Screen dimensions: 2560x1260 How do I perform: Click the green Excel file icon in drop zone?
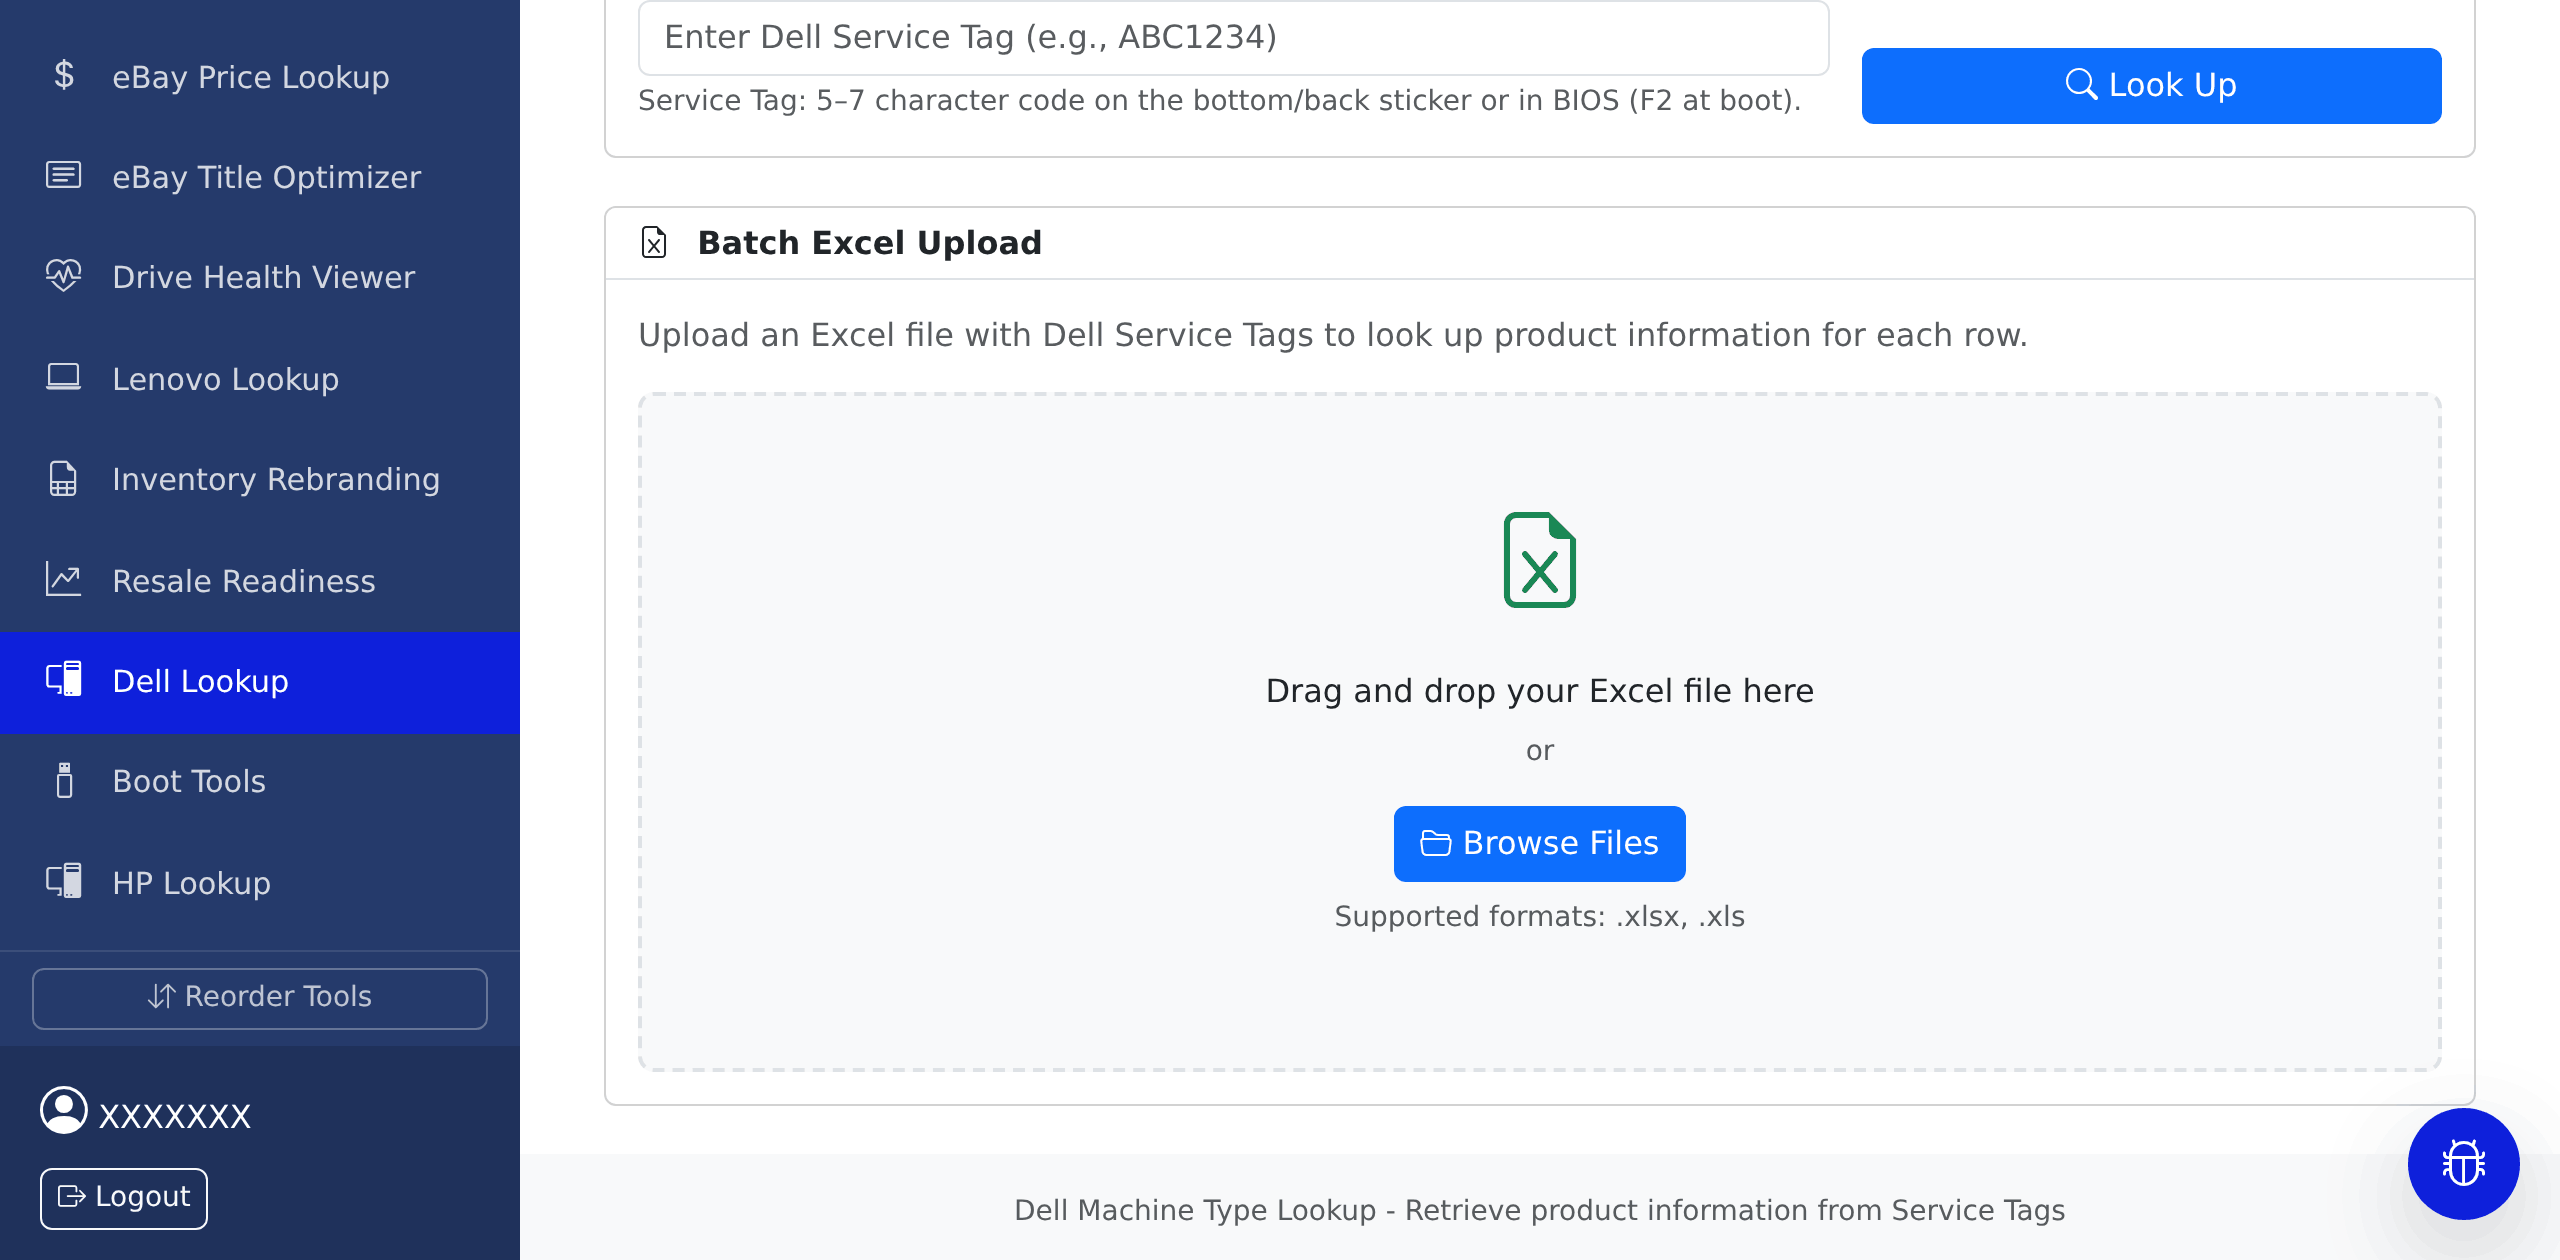[1540, 560]
